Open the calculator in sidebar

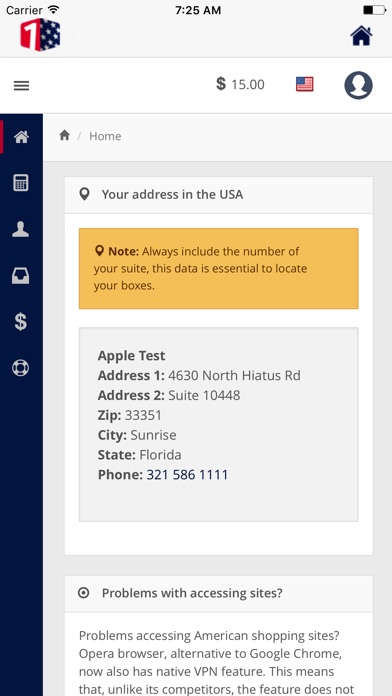(21, 182)
